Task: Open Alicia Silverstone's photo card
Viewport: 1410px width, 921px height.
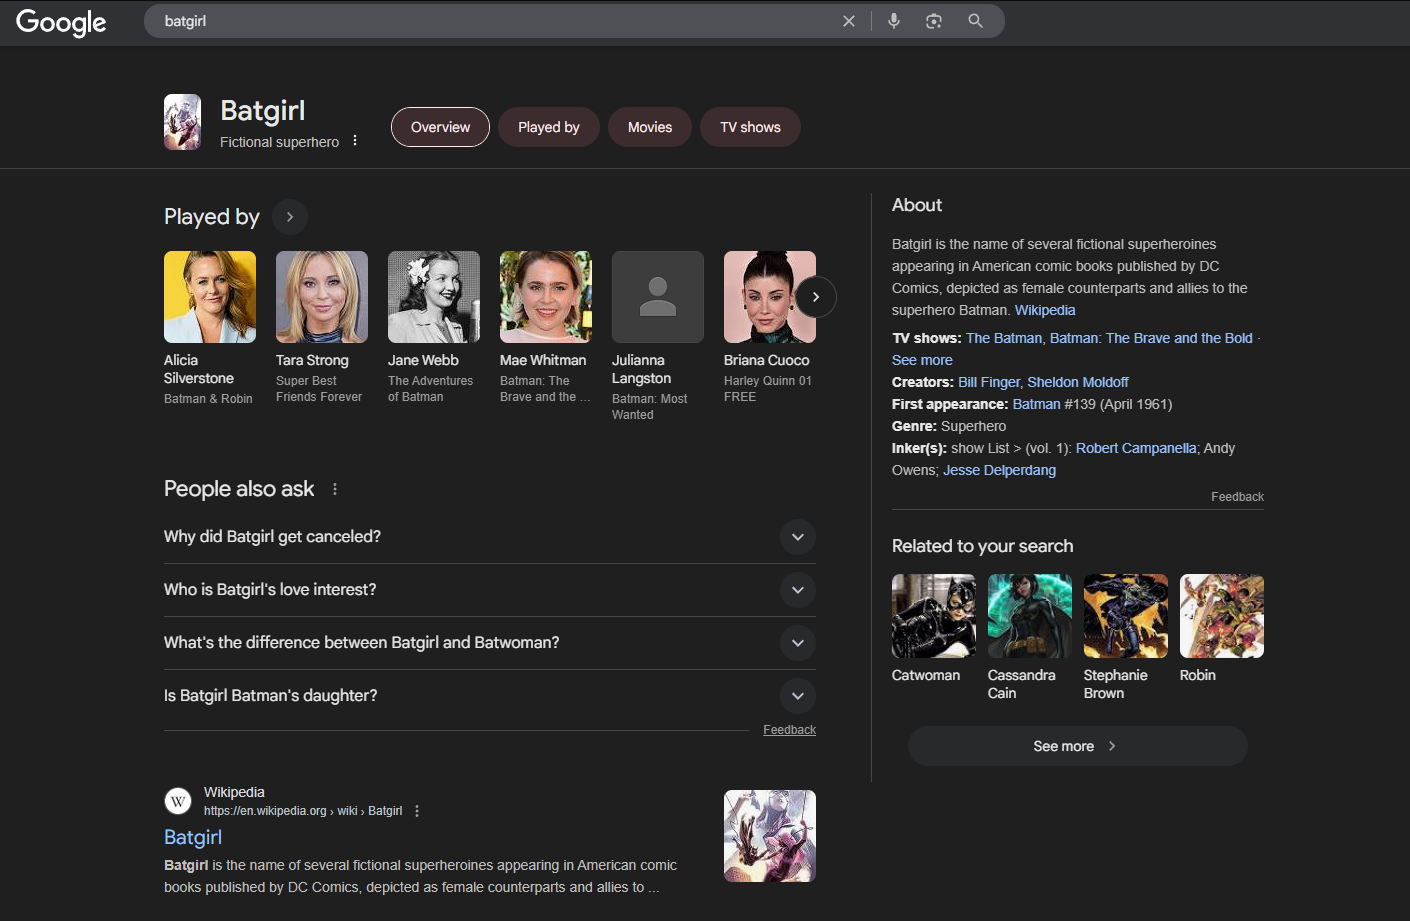Action: click(x=210, y=297)
